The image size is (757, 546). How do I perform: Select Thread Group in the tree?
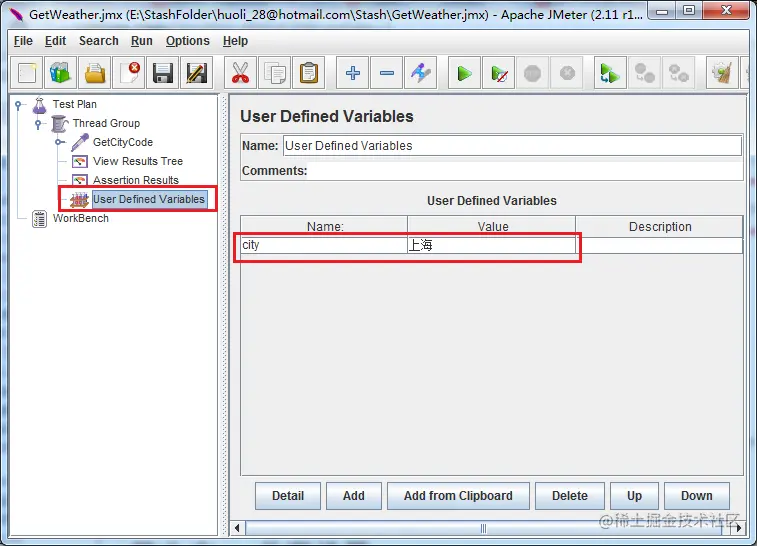coord(106,124)
